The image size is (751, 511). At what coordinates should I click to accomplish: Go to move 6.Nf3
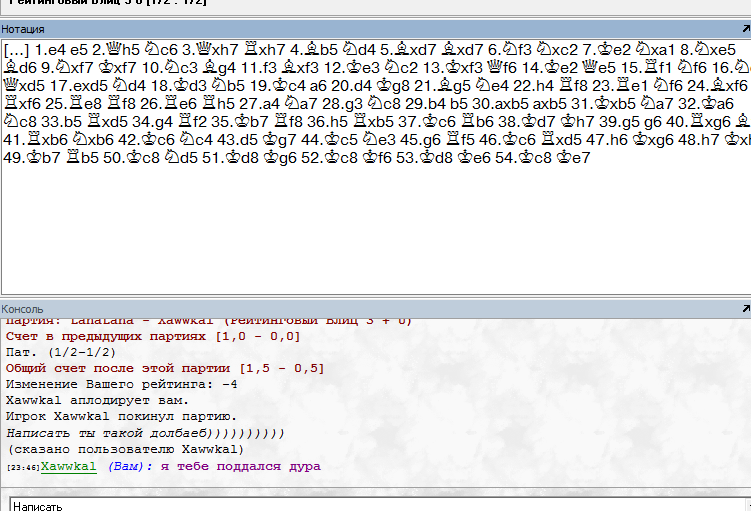click(510, 50)
